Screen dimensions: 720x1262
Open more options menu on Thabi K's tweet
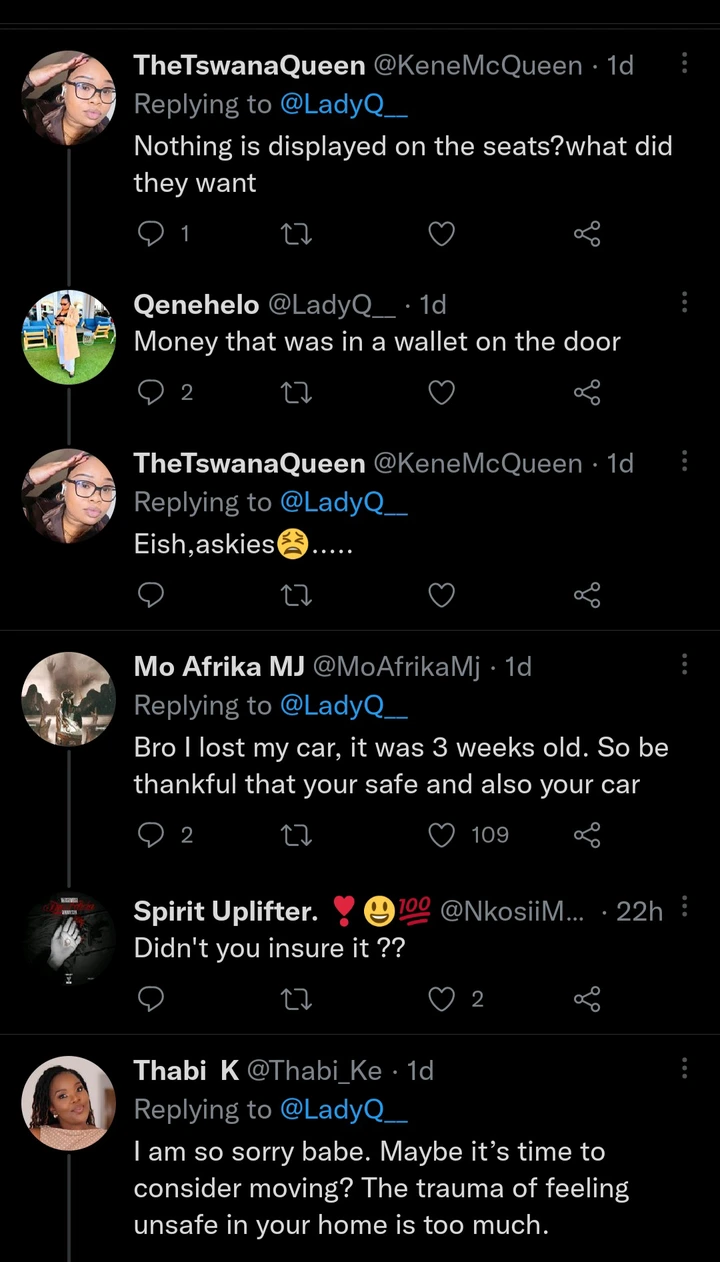tap(685, 1069)
